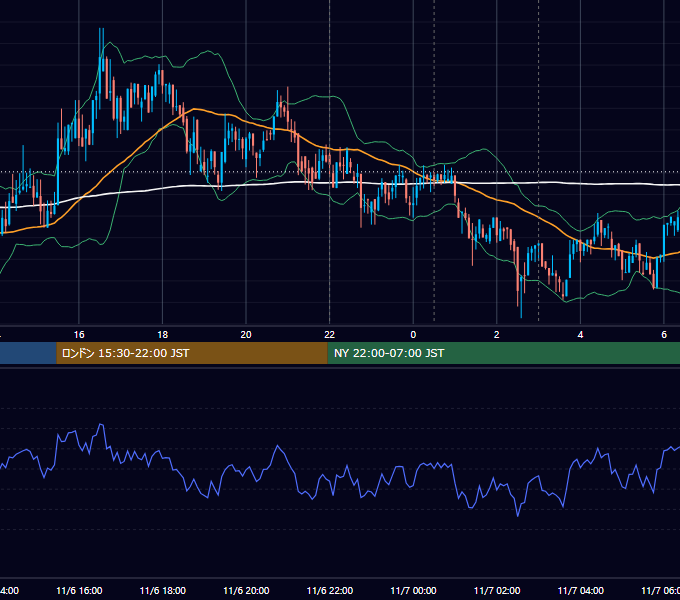
Task: Click the hour label 4 on the axis
Action: click(x=580, y=335)
